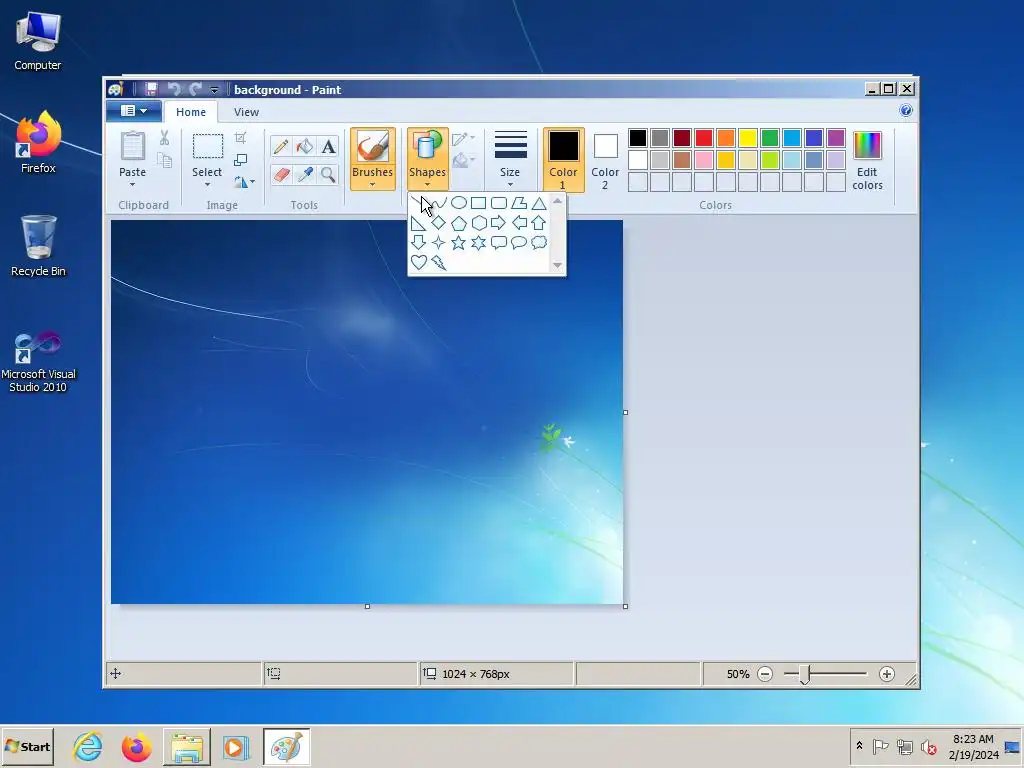Toggle Color 2 selection
The image size is (1024, 768).
pyautogui.click(x=605, y=159)
